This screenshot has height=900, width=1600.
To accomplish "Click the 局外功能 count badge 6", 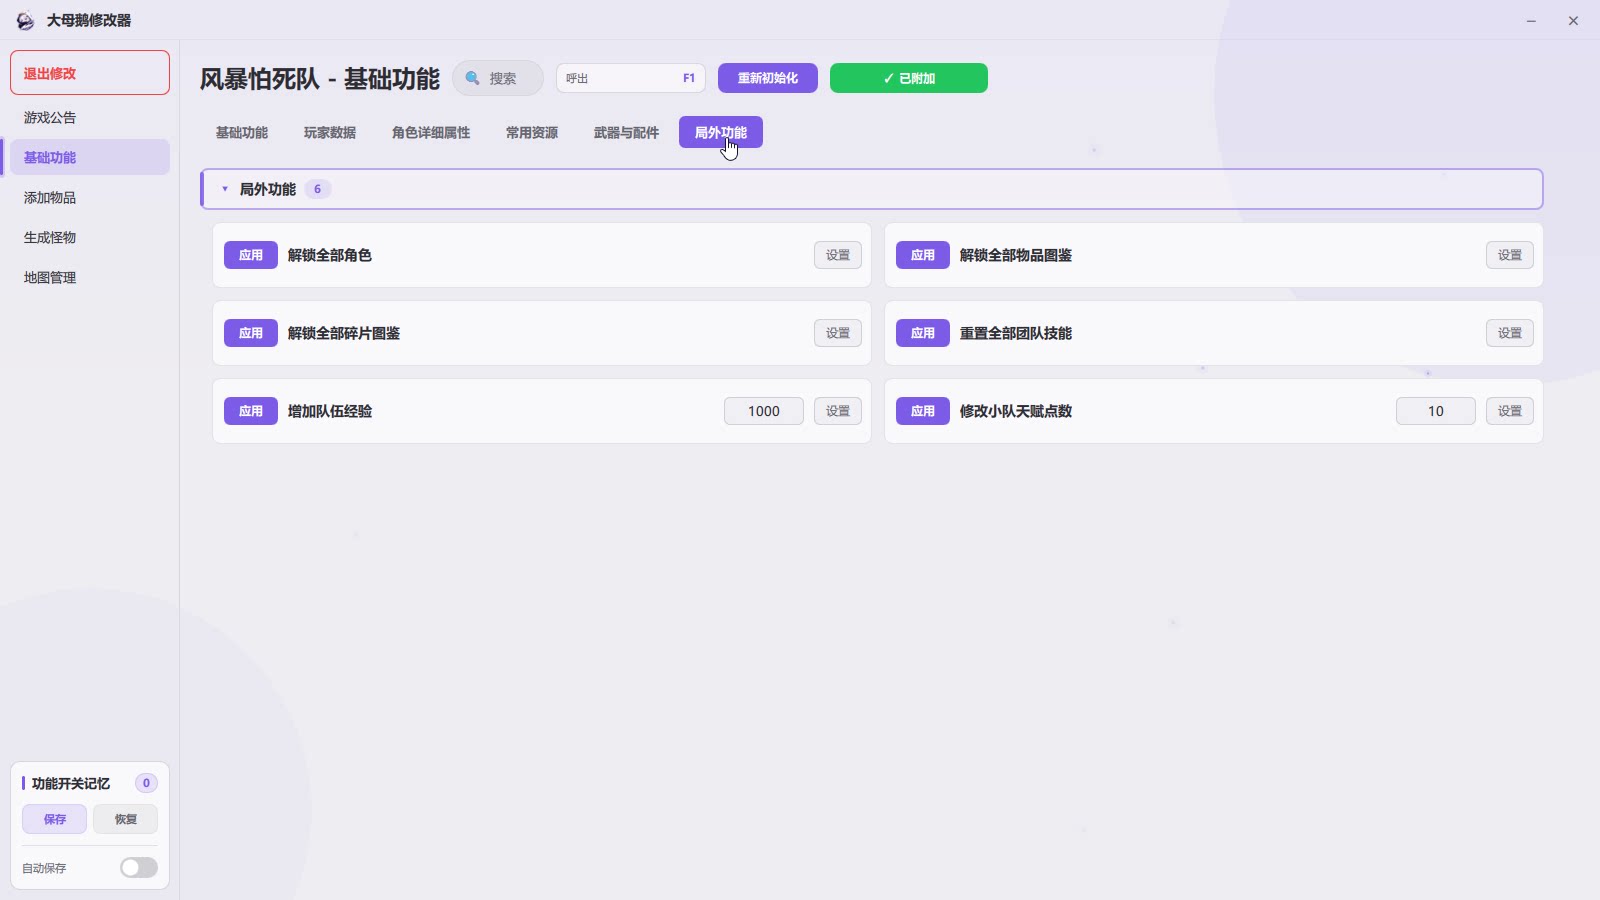I will pos(318,189).
